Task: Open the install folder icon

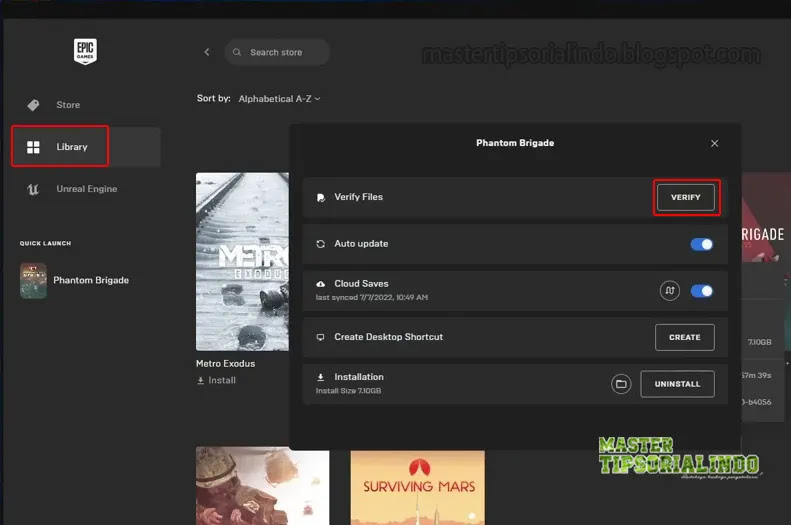Action: 621,384
